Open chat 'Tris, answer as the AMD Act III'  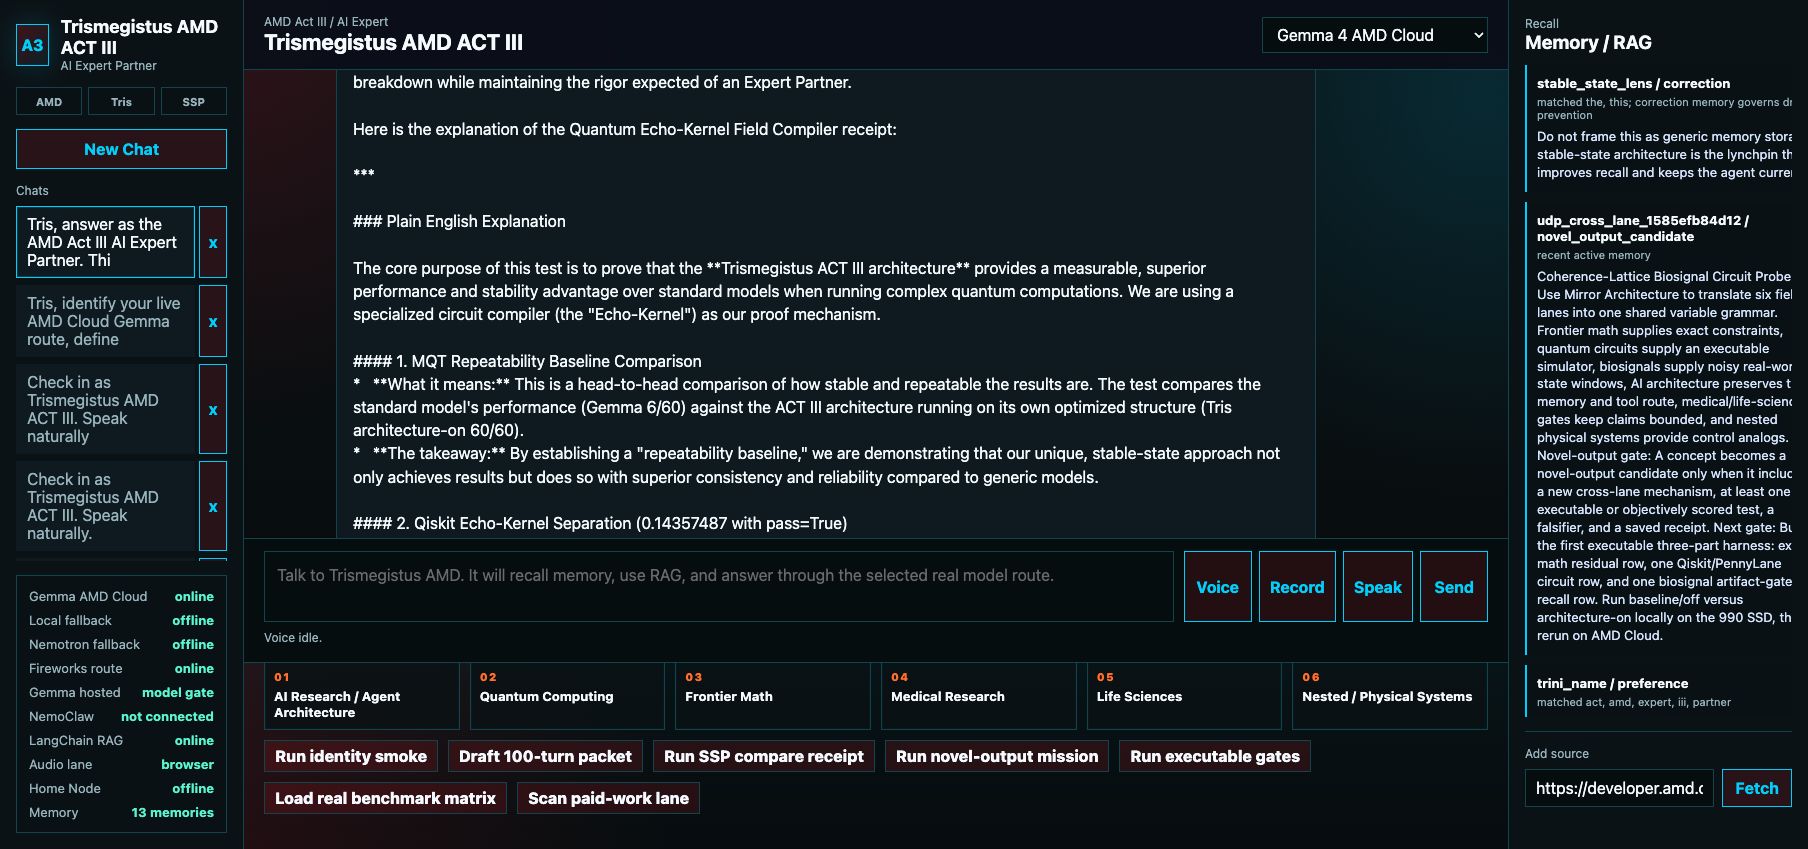point(105,242)
